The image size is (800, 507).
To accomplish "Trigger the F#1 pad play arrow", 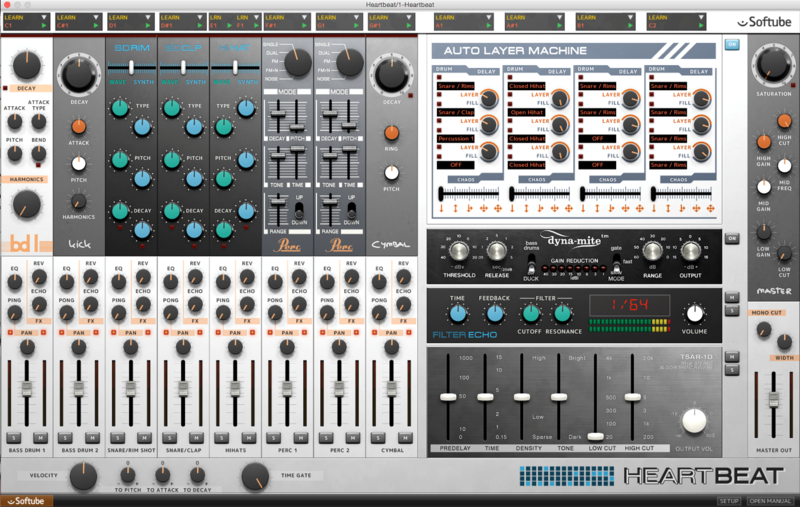I will 304,25.
